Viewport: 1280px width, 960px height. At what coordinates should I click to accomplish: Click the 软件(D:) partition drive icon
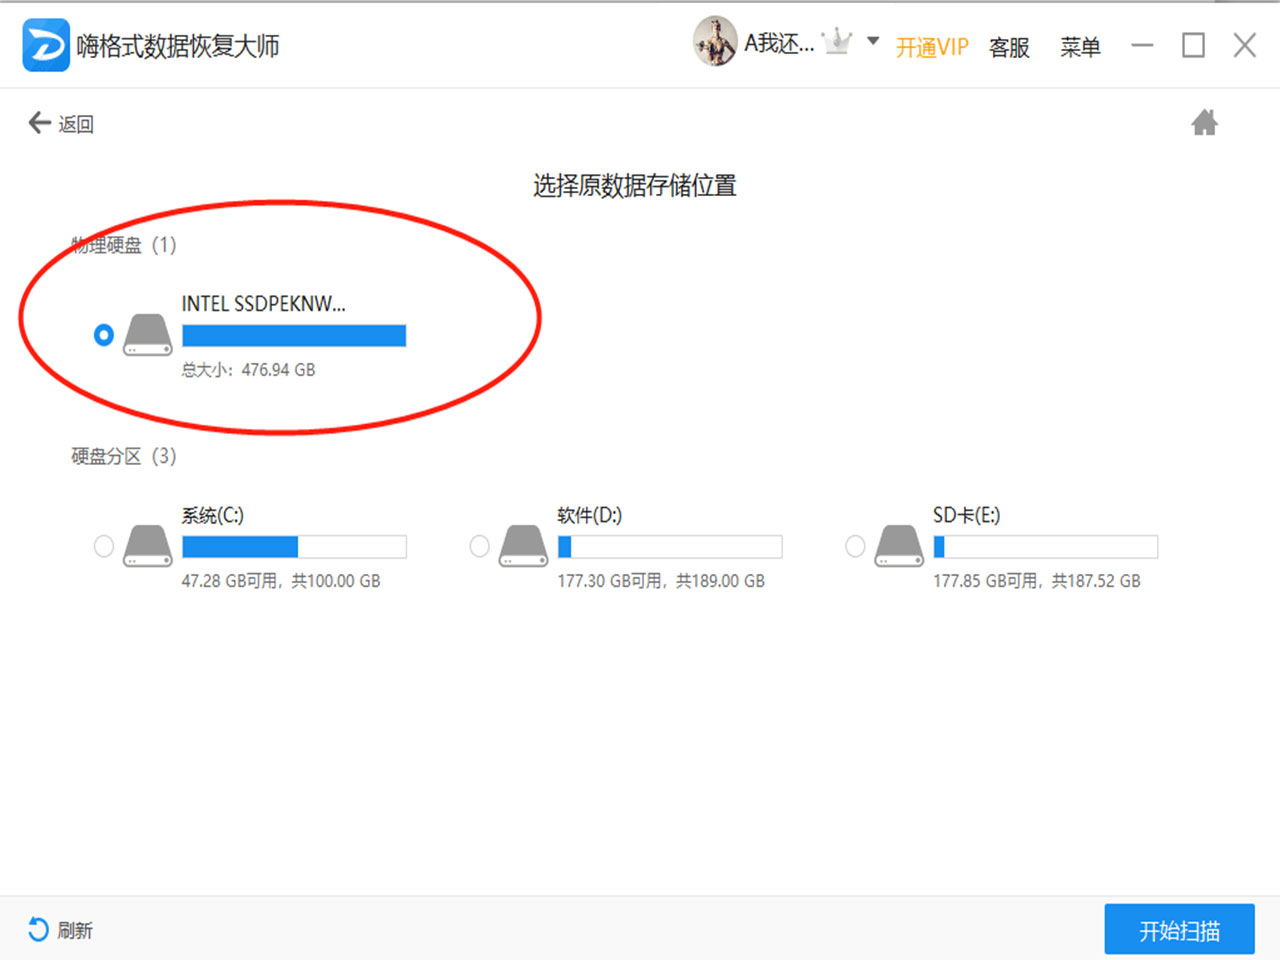pos(522,546)
